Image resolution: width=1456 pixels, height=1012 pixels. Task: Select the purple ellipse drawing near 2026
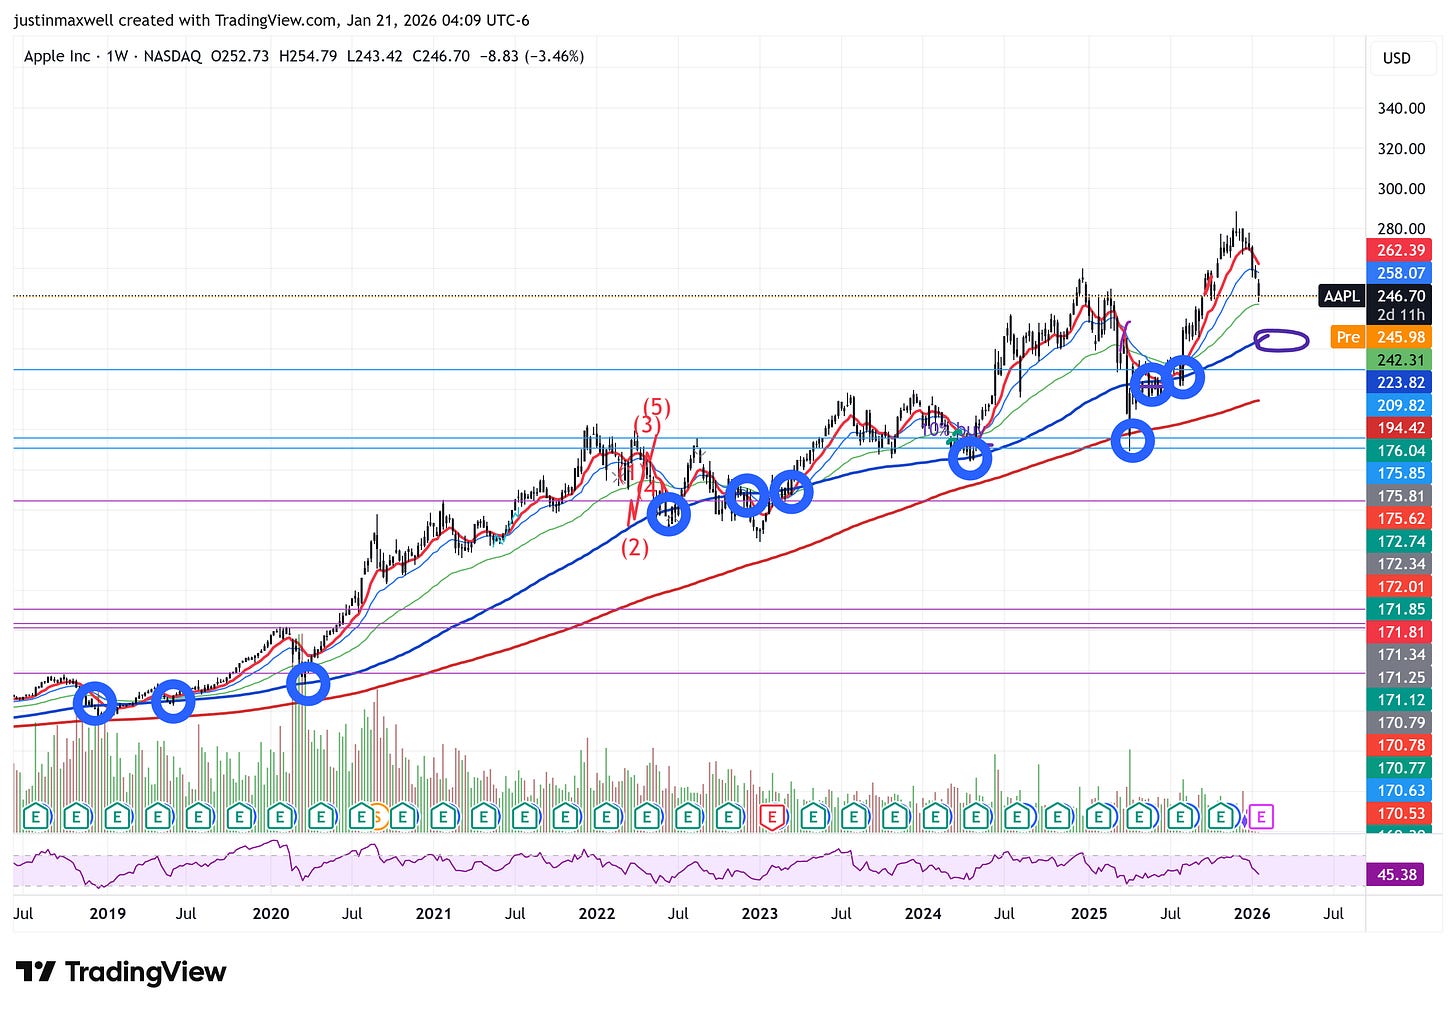point(1281,340)
